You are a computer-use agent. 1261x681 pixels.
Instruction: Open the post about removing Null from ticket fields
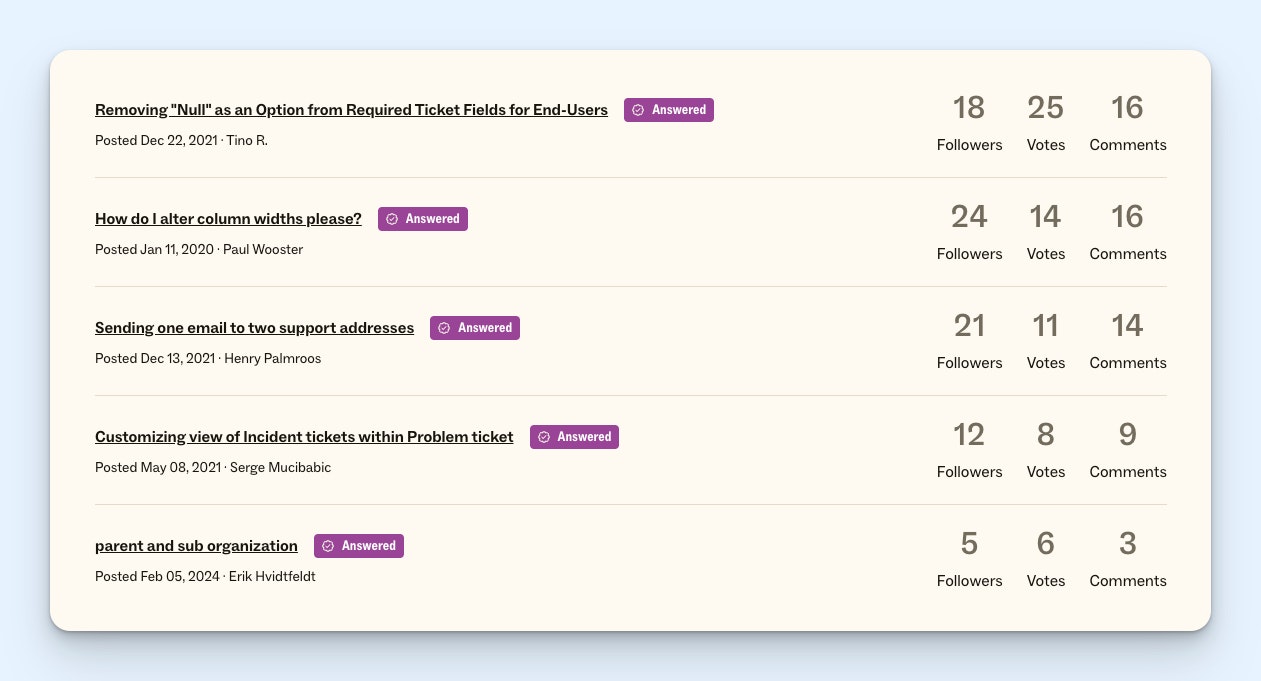click(351, 110)
